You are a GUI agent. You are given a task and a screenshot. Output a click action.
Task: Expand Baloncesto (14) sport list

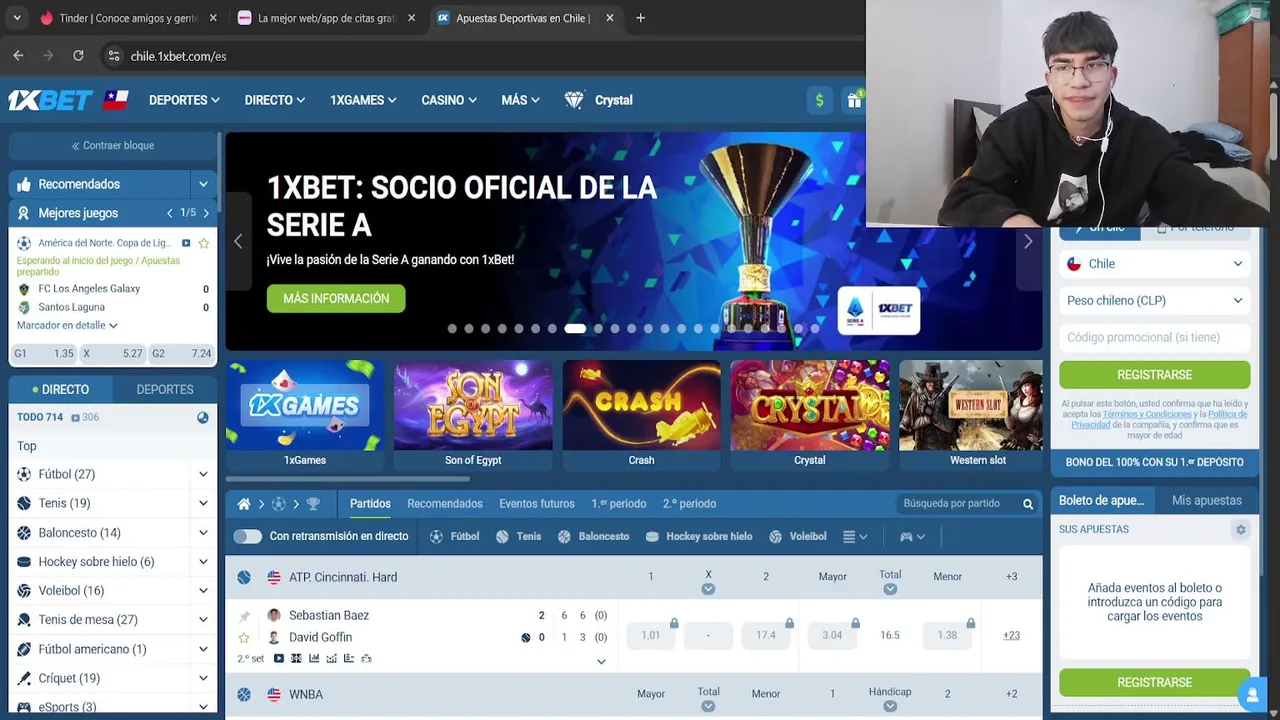[x=203, y=533]
